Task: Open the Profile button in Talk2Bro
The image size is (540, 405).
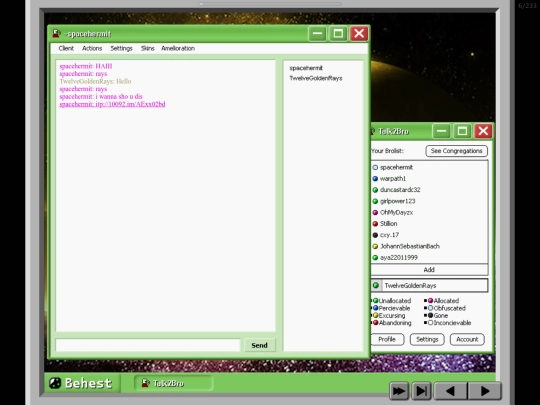Action: 387,339
